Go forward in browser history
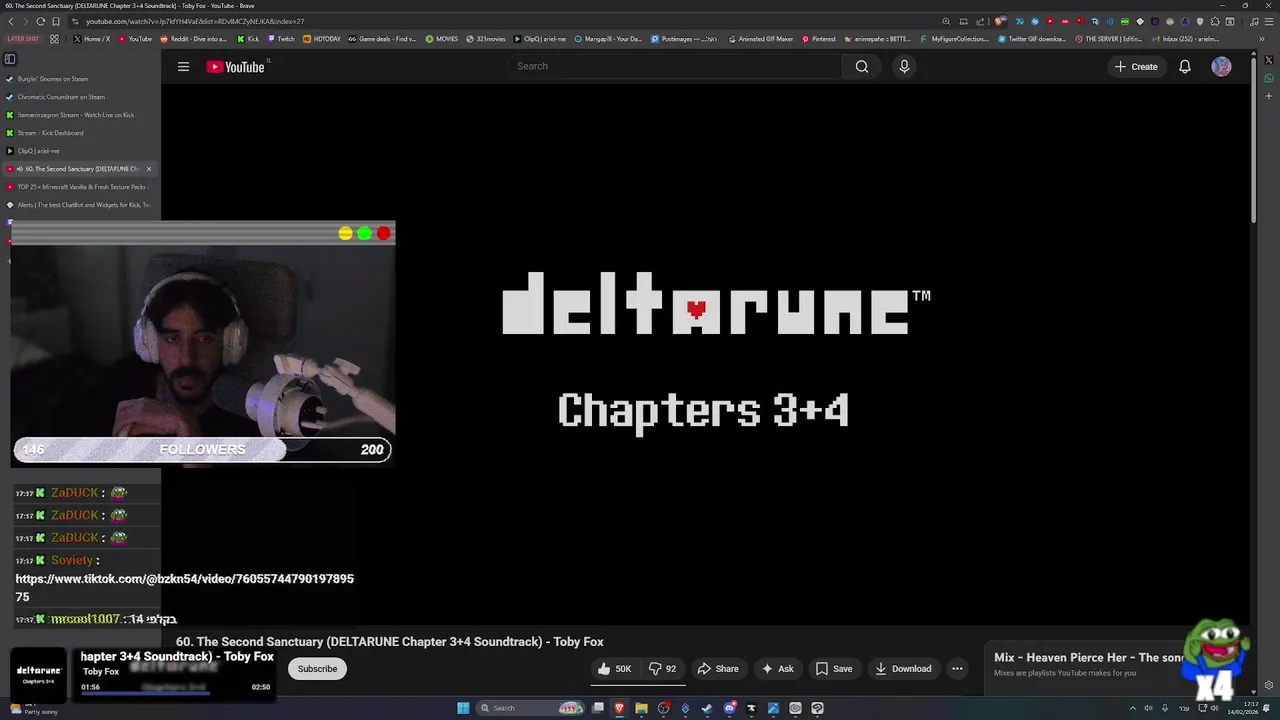Screen dimensions: 1280x720 coord(26,21)
